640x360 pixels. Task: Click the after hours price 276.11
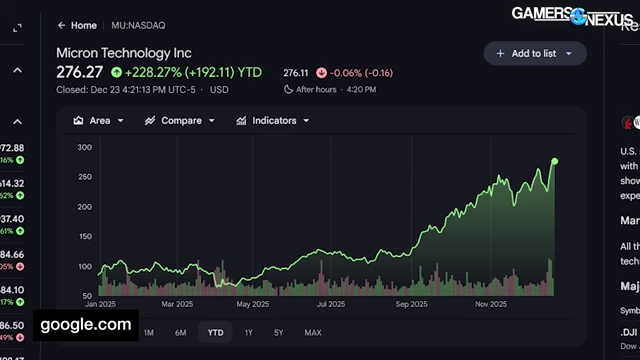pos(296,73)
